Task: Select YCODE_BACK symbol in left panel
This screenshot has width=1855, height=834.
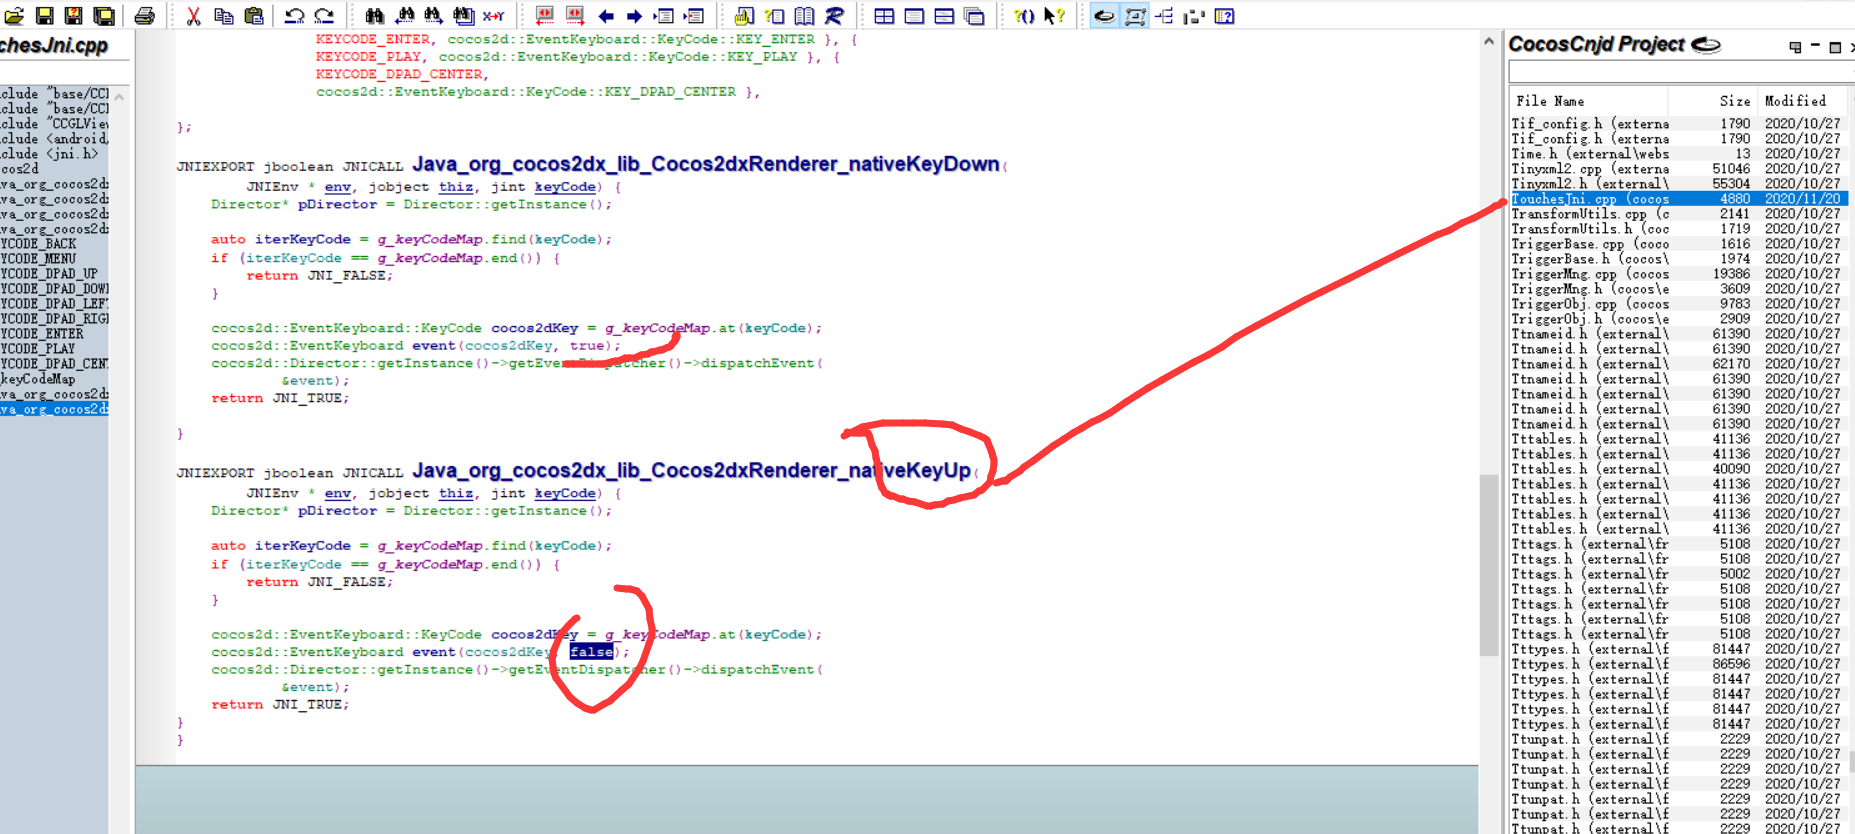Action: [x=39, y=244]
